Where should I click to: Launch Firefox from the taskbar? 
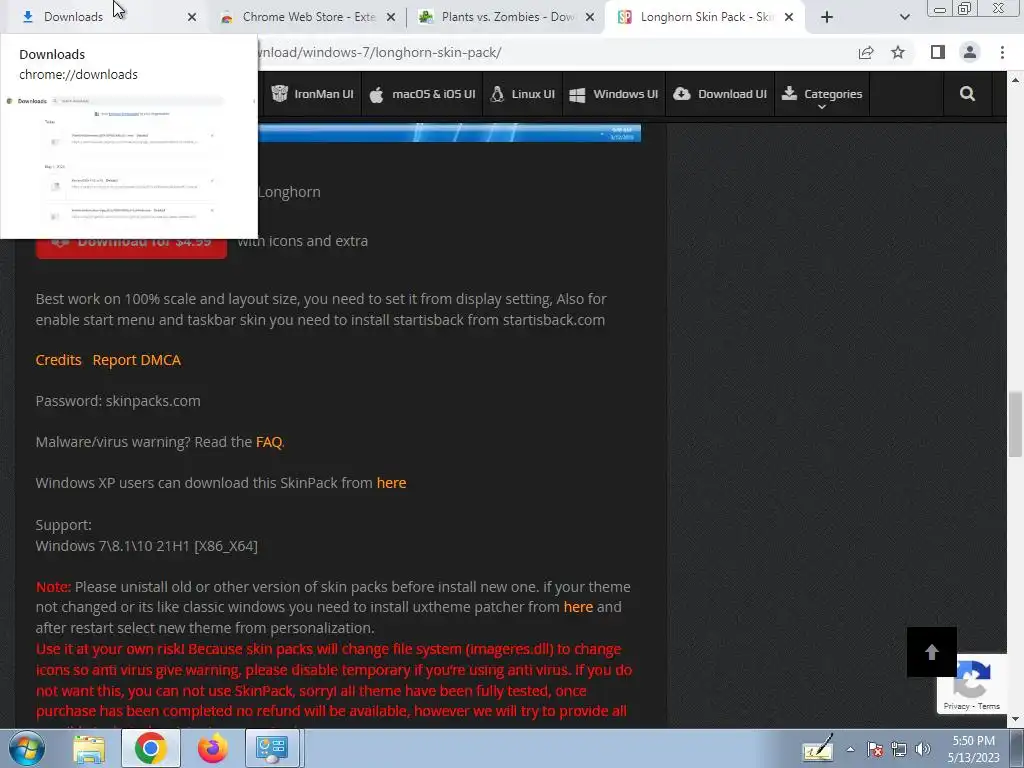[x=212, y=748]
